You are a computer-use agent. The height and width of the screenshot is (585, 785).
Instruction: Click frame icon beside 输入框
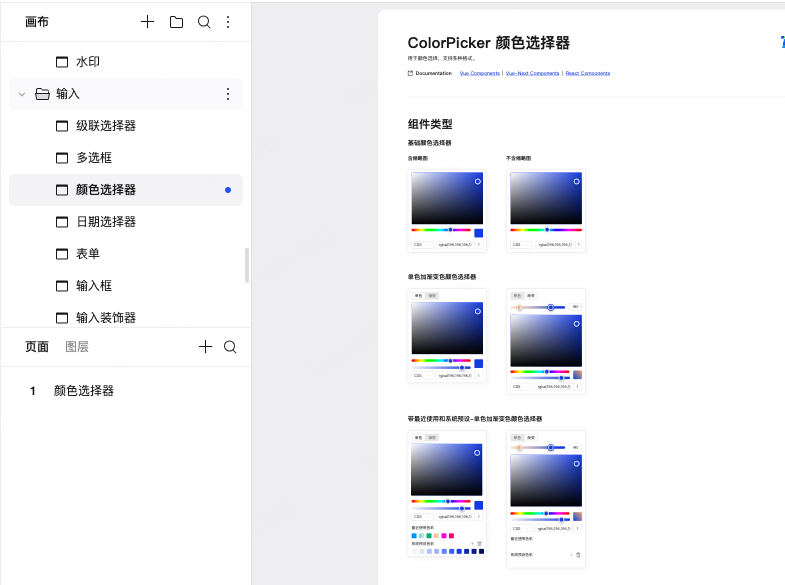pyautogui.click(x=62, y=286)
